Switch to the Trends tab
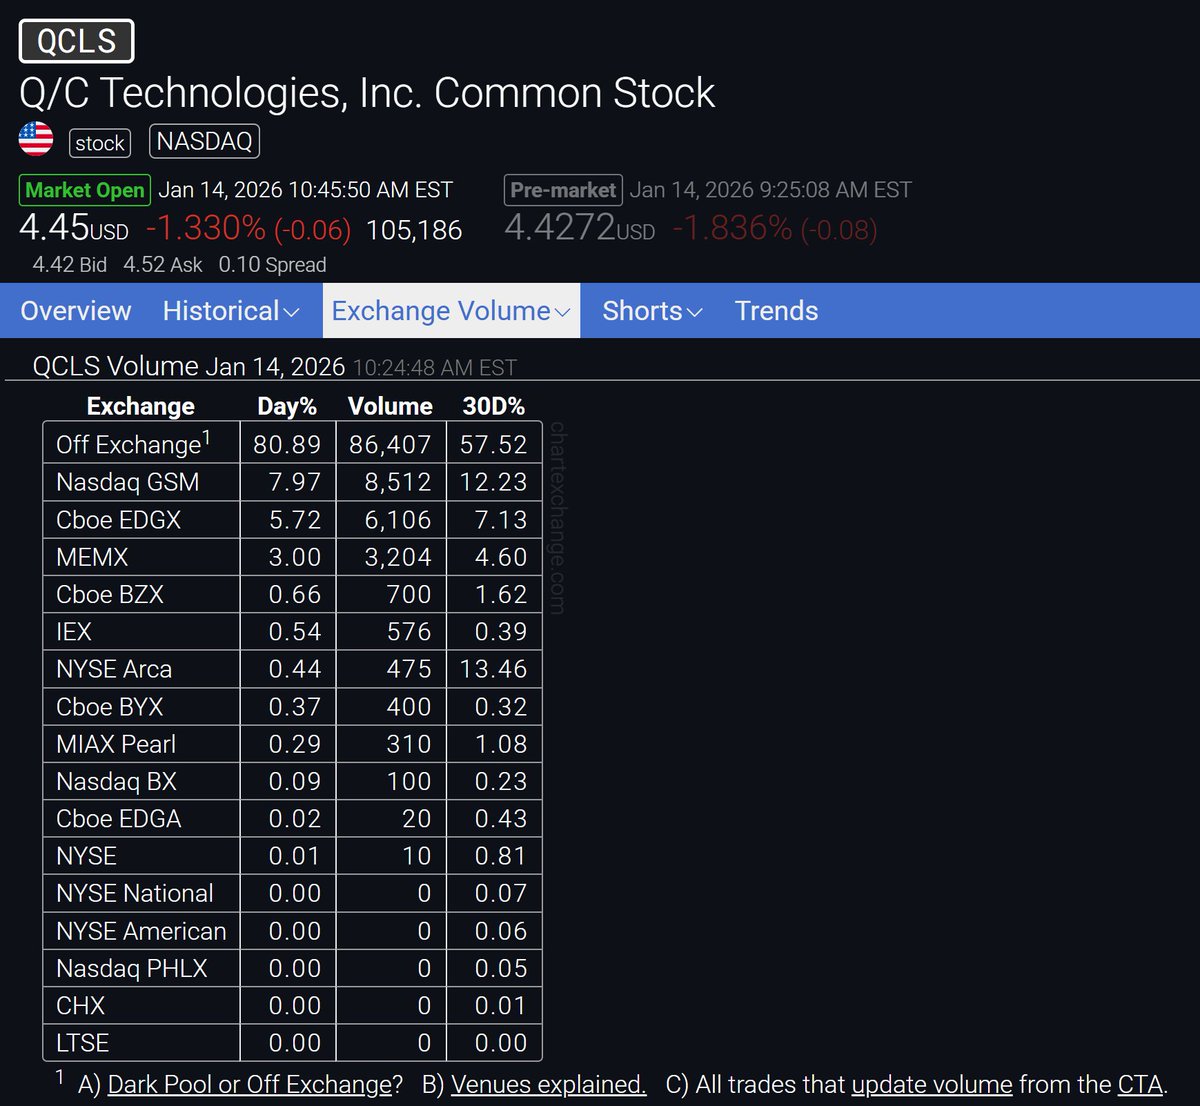This screenshot has height=1106, width=1200. (777, 311)
